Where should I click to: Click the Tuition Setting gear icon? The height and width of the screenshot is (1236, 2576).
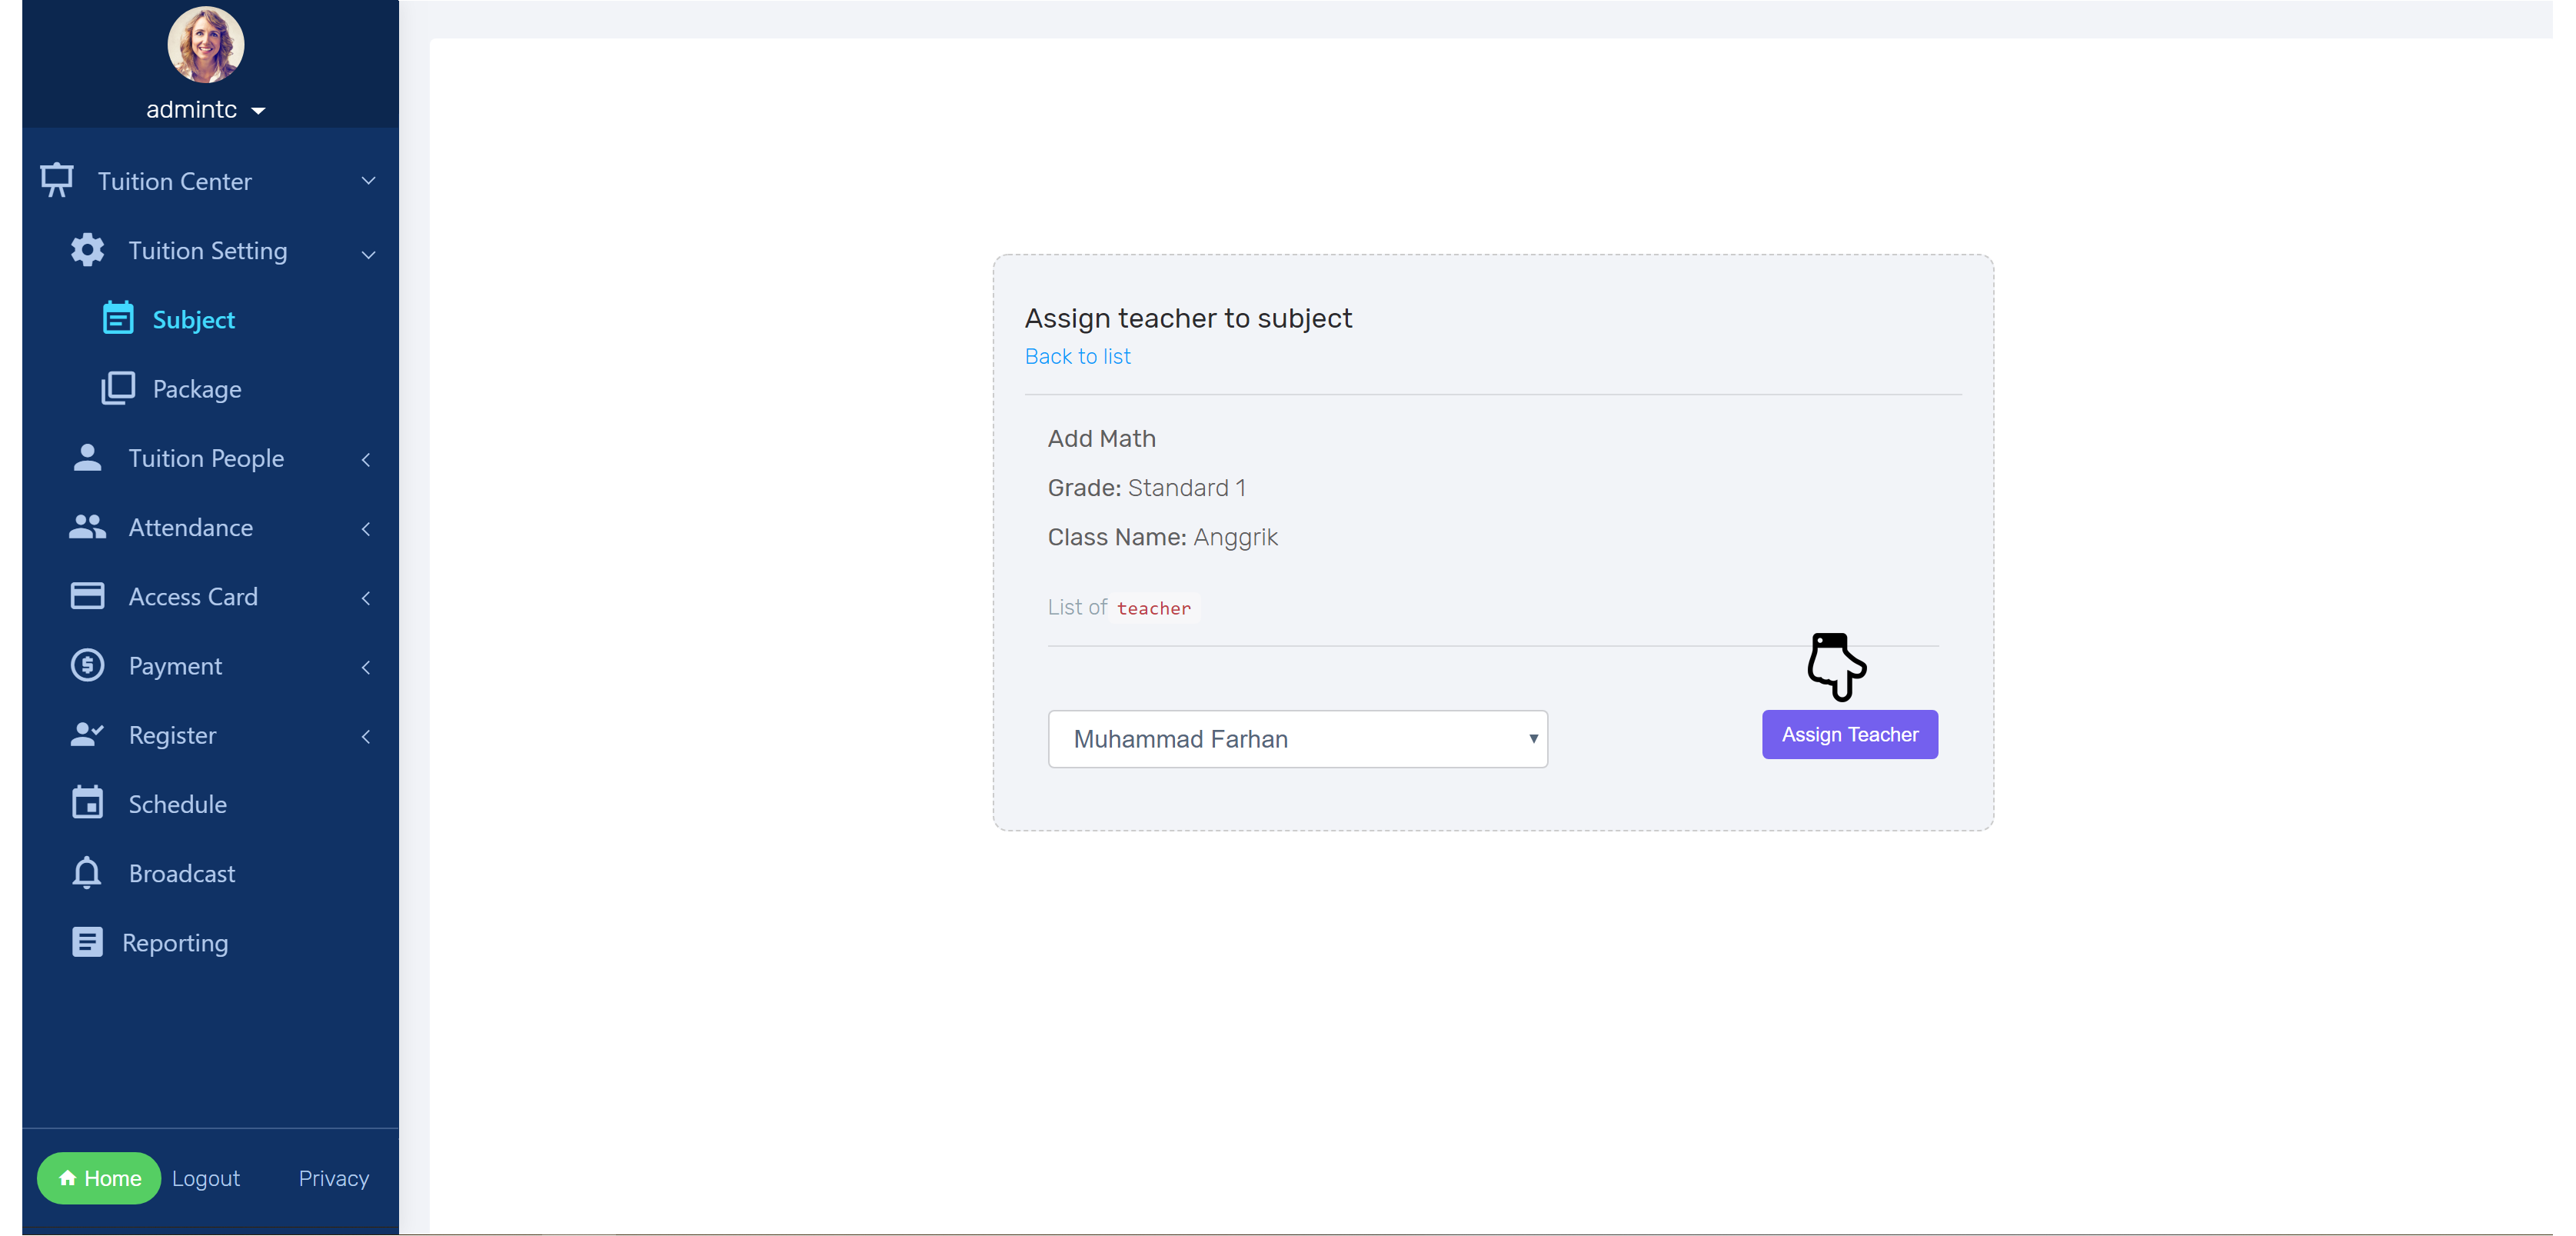pyautogui.click(x=87, y=250)
